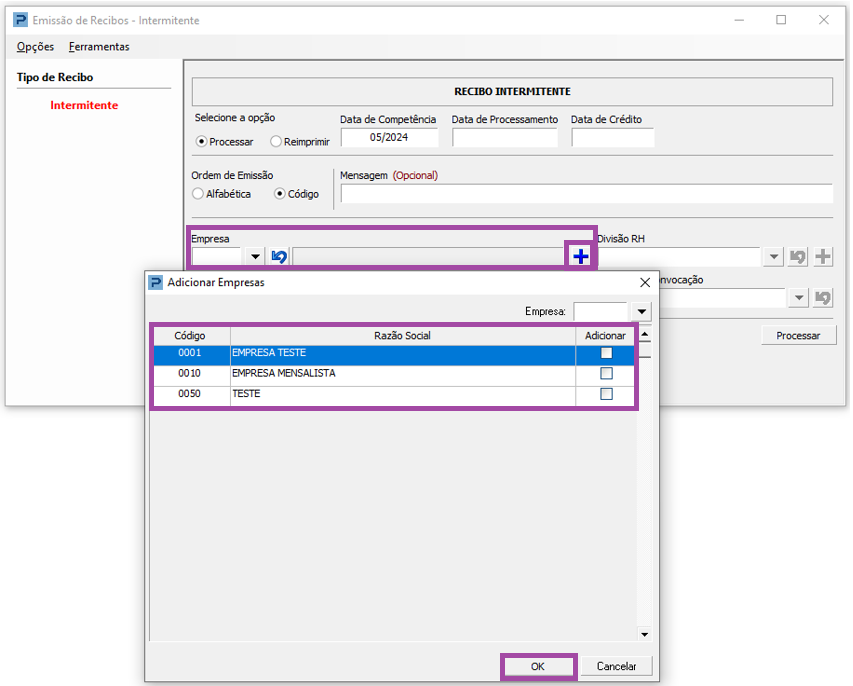Close the Adicionar Empresas dialog
The width and height of the screenshot is (853, 686).
pos(645,282)
